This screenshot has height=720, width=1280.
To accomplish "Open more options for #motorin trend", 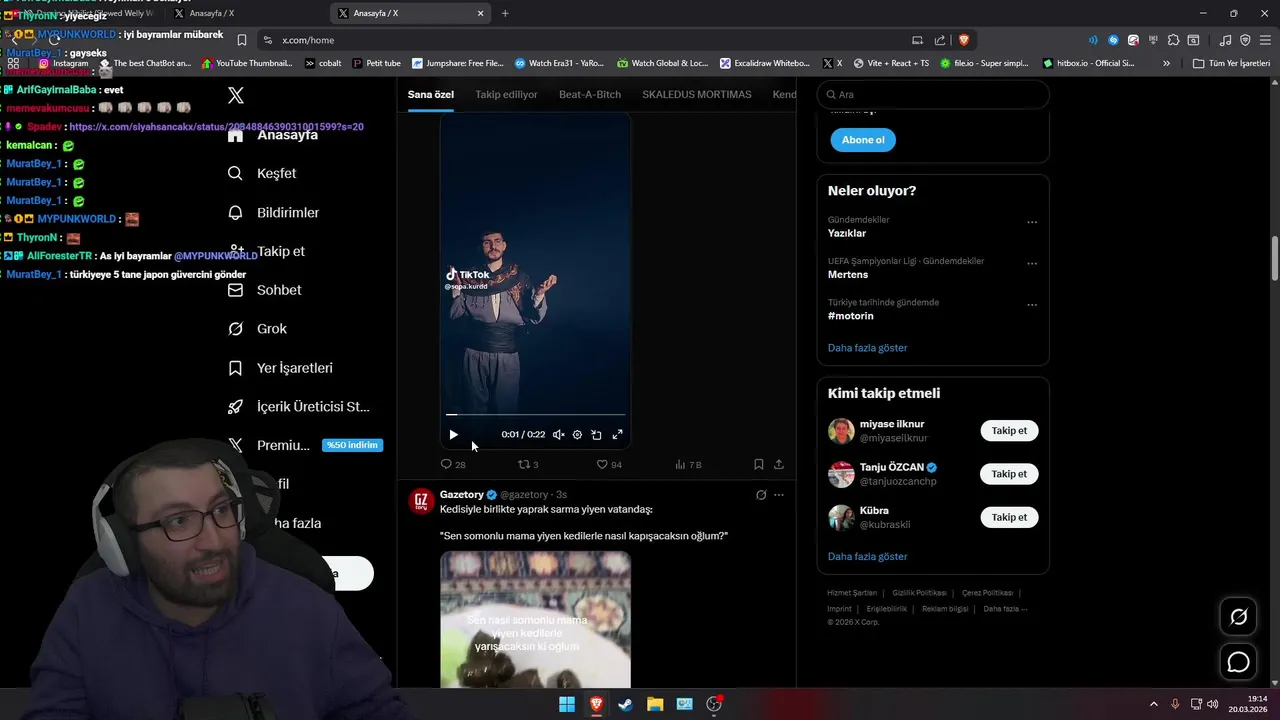I will click(x=1032, y=305).
